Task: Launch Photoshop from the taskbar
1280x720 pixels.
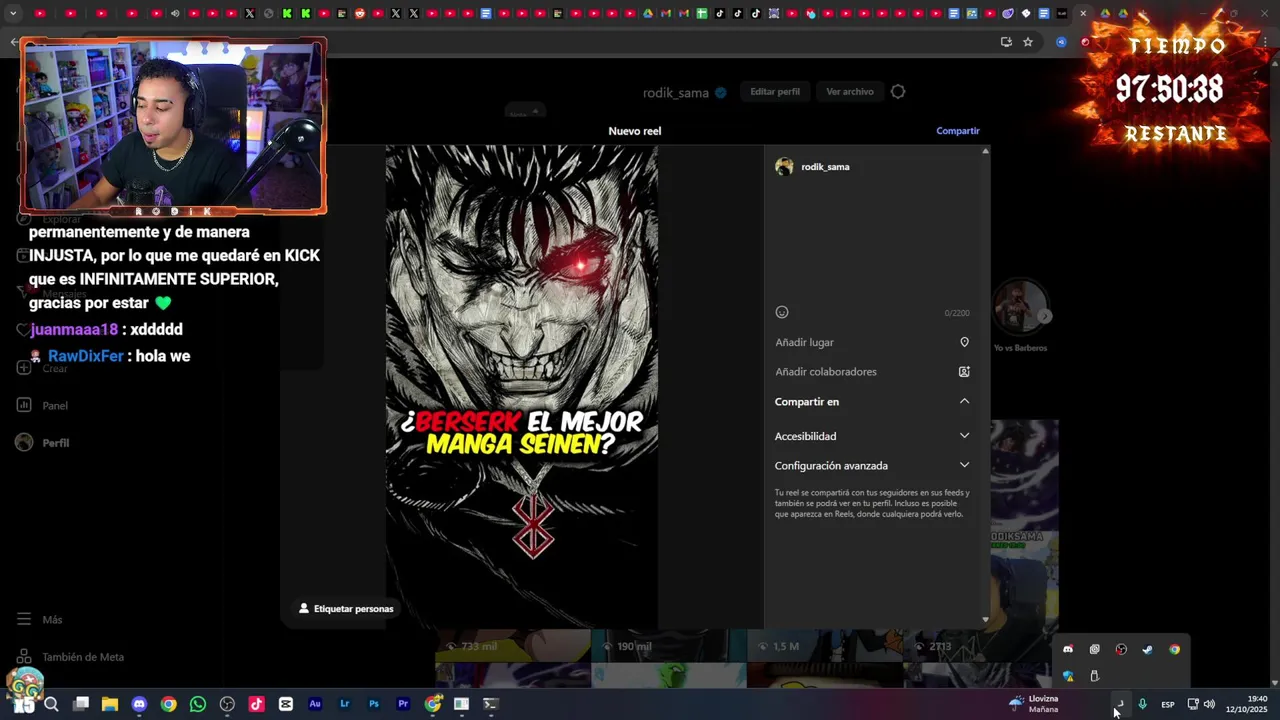Action: (x=374, y=704)
